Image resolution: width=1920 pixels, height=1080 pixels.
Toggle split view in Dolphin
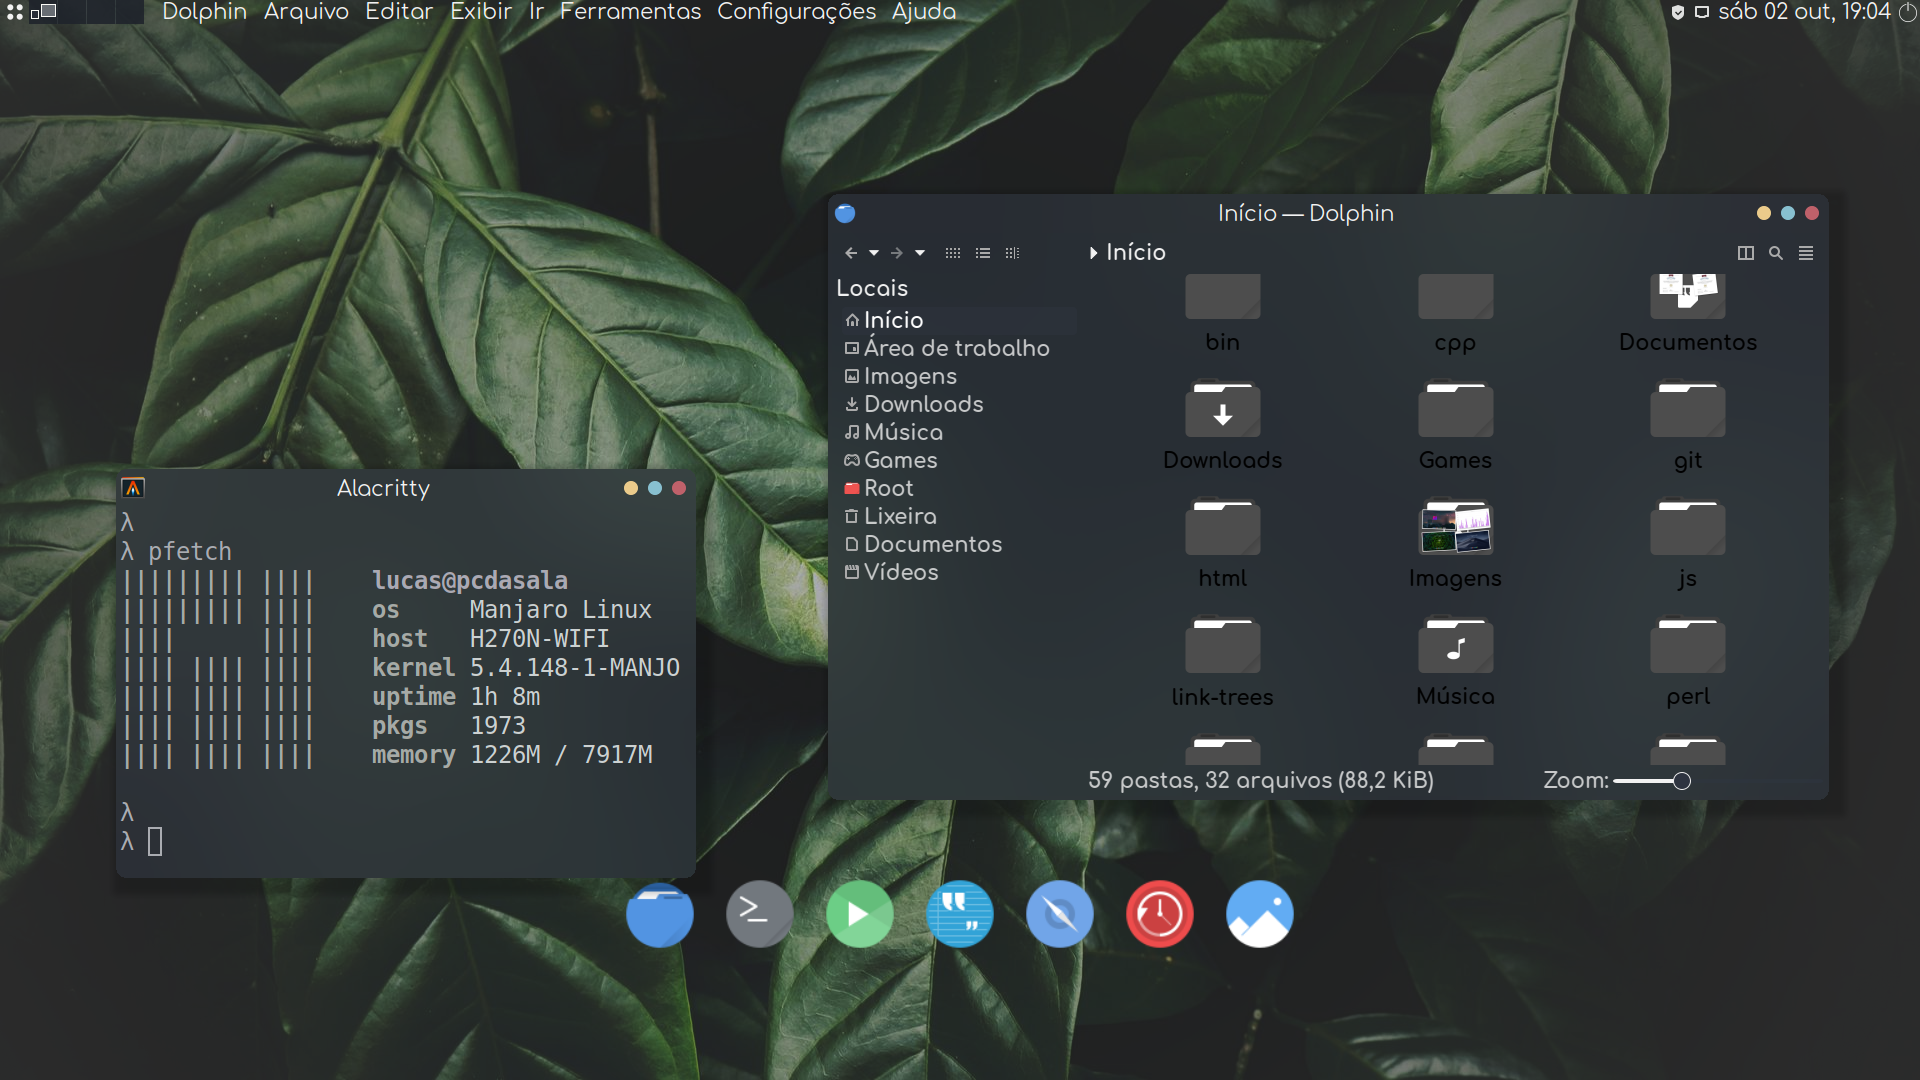(x=1746, y=253)
